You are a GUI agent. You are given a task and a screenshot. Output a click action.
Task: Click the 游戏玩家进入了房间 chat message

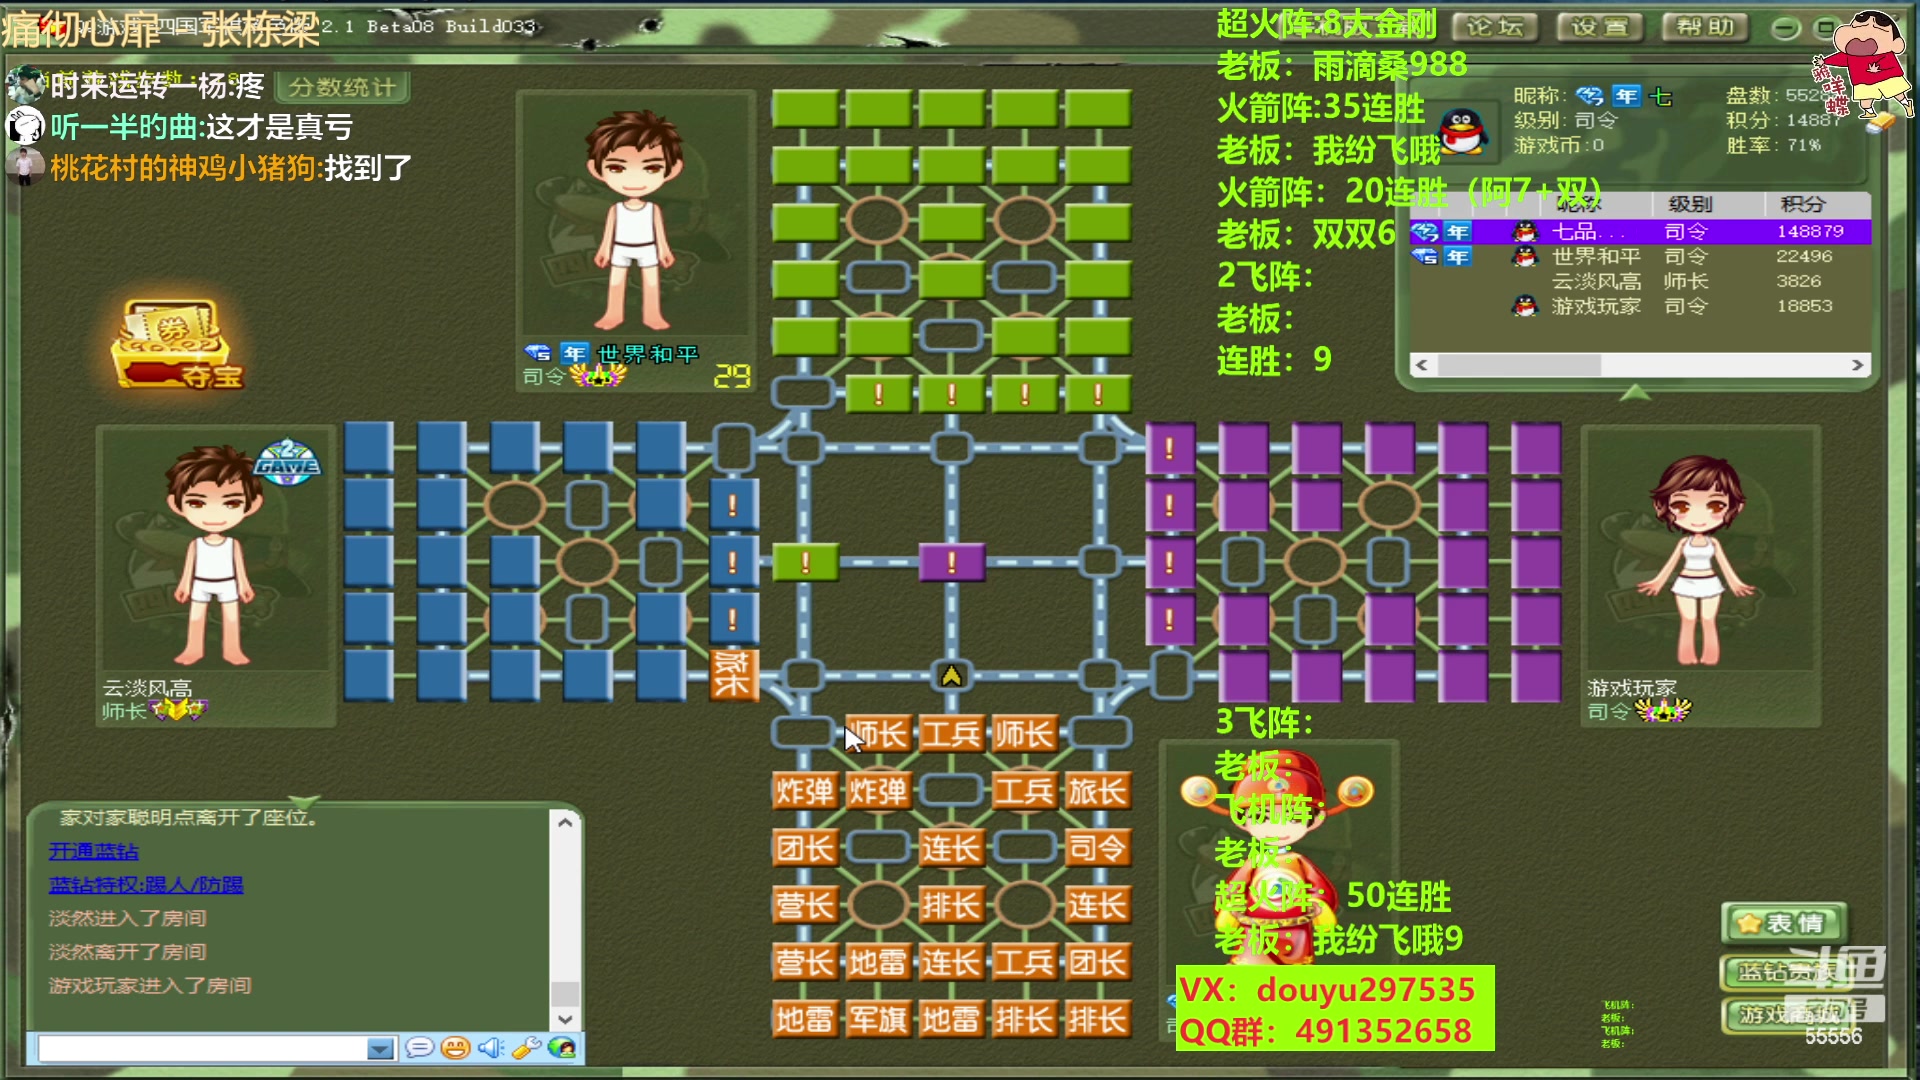point(150,985)
